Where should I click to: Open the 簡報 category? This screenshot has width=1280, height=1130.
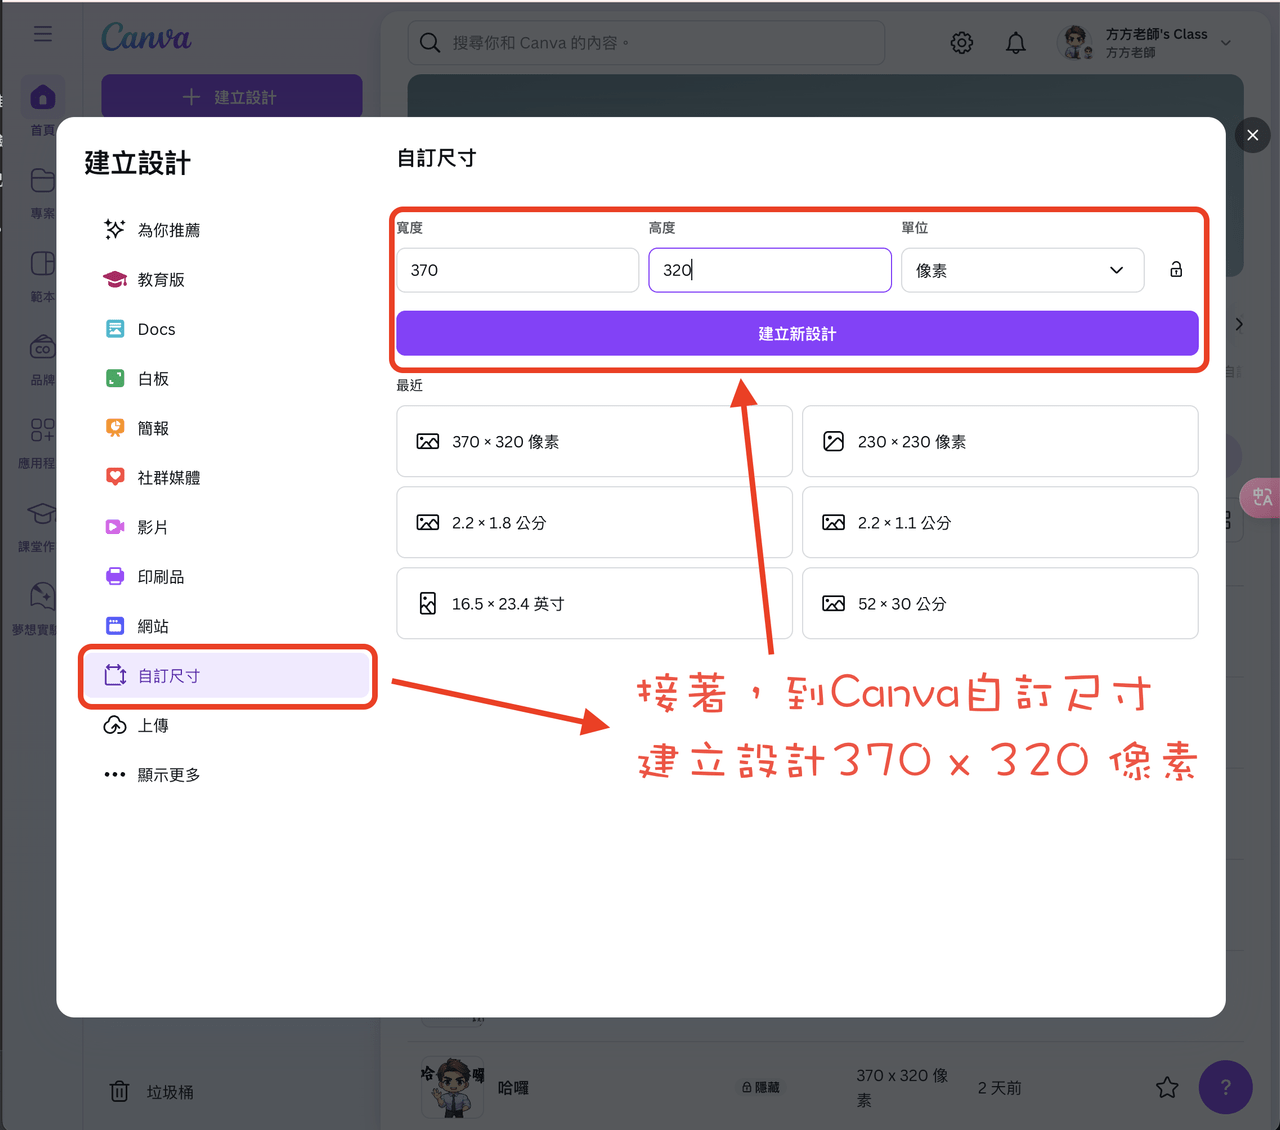(225, 428)
